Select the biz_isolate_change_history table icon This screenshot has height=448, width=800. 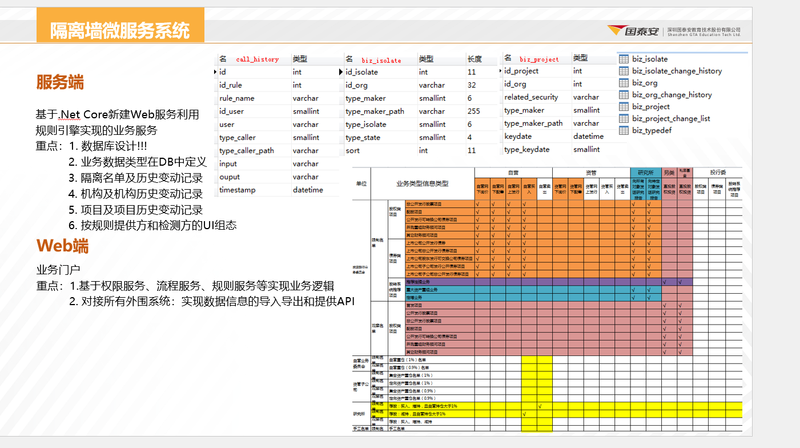point(623,71)
